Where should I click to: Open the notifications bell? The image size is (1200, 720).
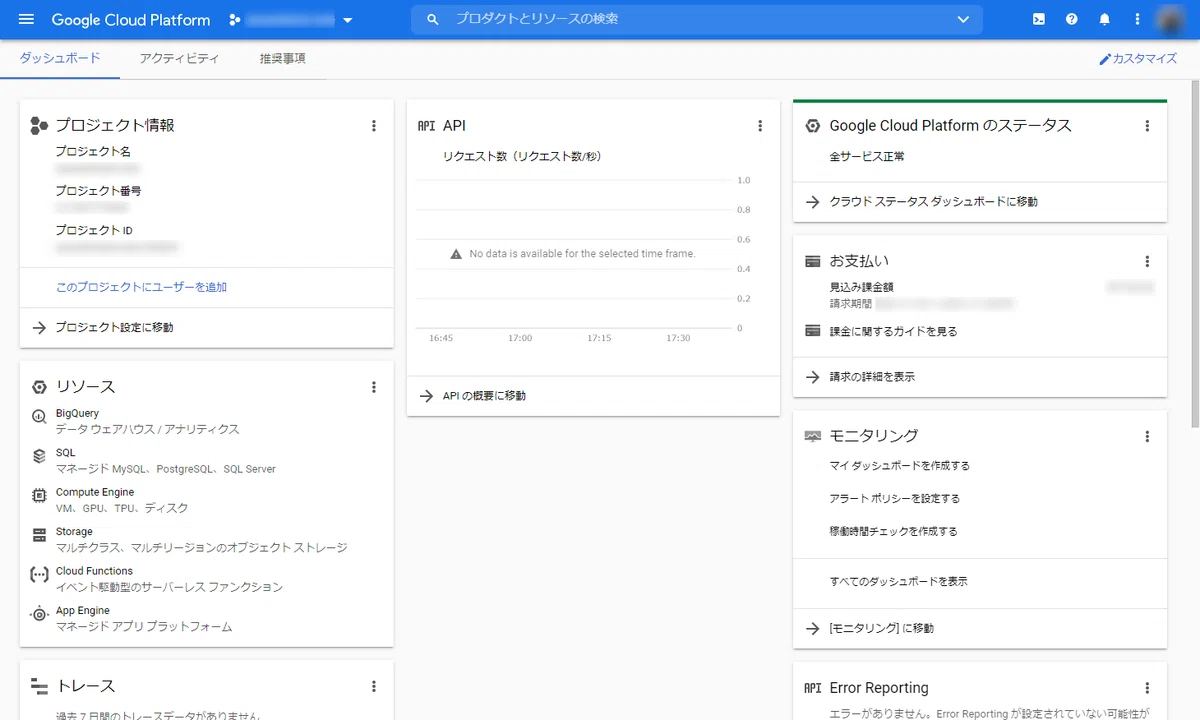[1105, 19]
